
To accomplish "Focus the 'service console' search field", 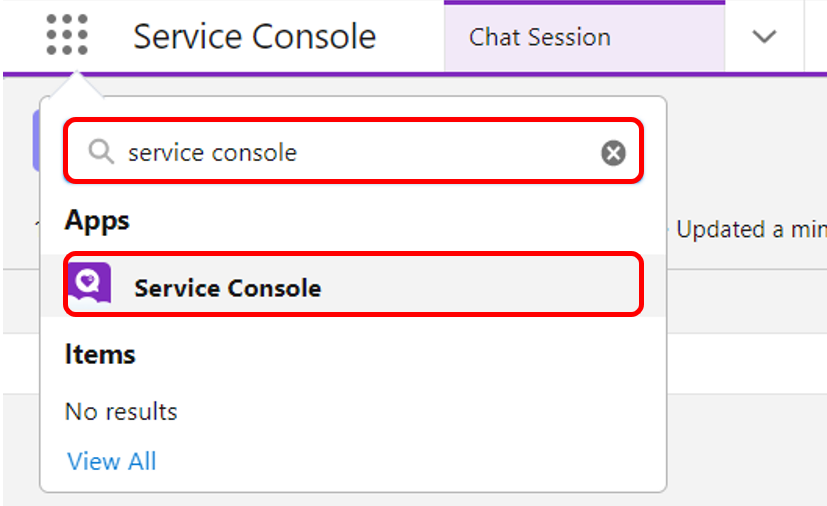I will tap(350, 152).
